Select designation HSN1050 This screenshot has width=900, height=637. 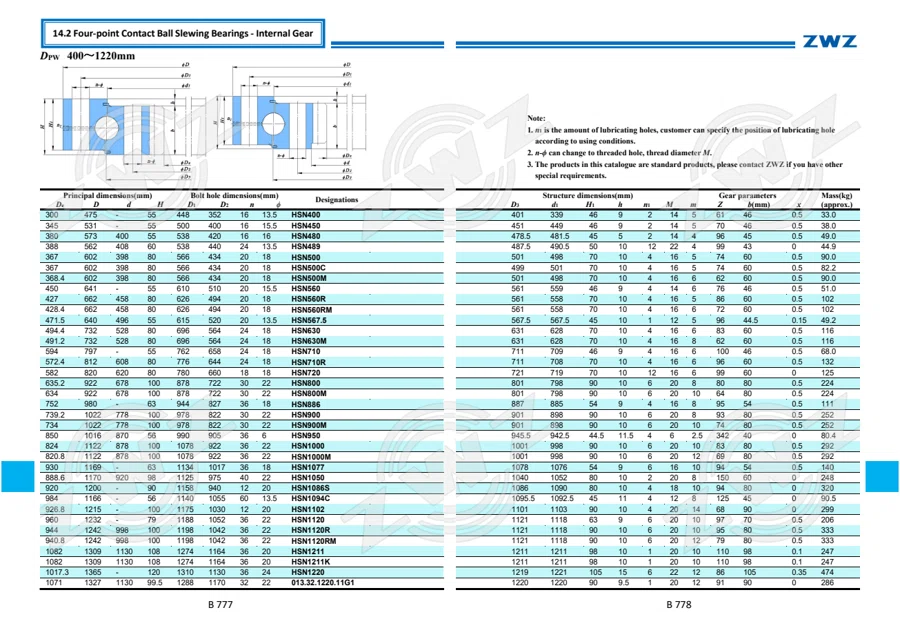click(x=308, y=477)
